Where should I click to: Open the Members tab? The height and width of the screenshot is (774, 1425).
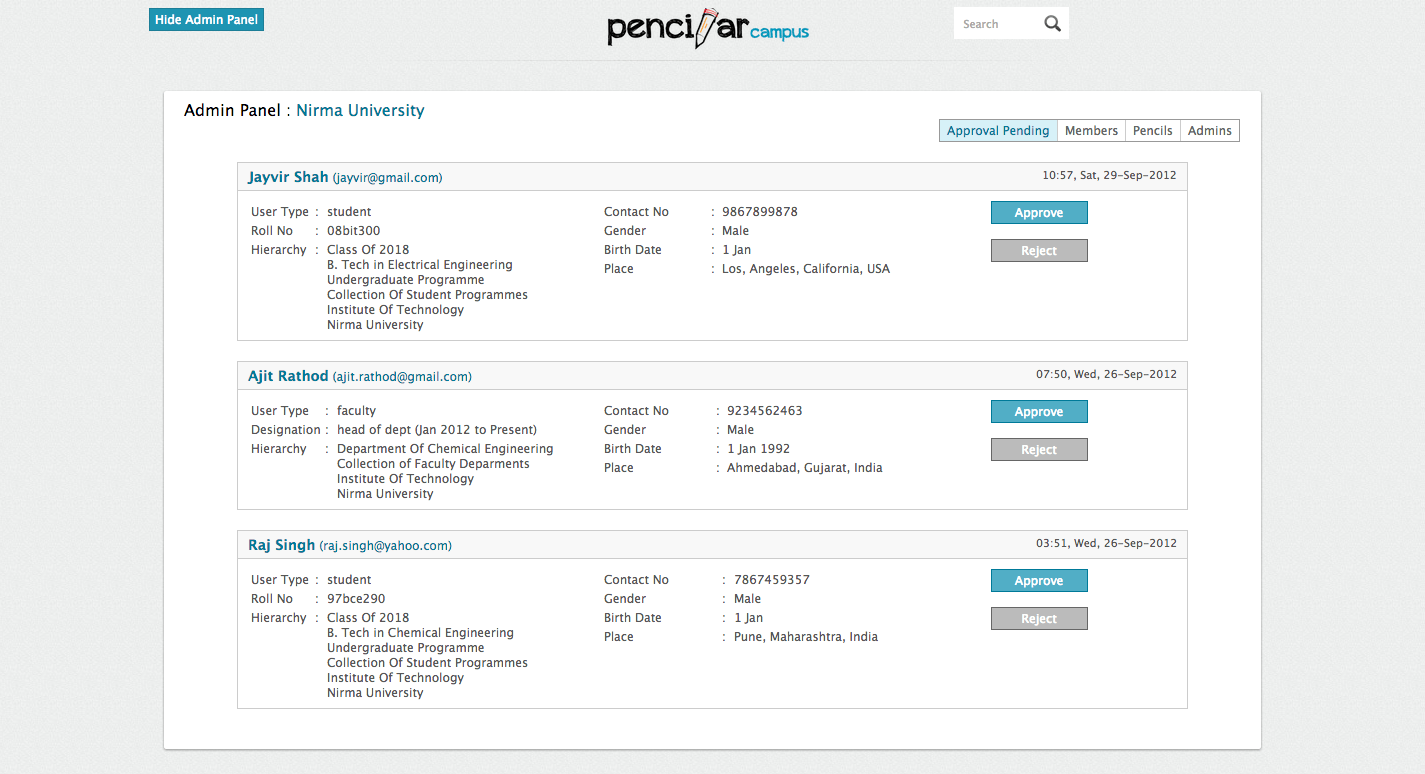click(1091, 131)
